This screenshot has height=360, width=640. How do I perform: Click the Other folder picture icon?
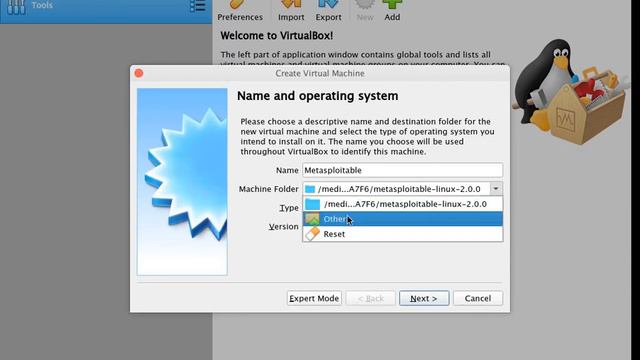pos(313,219)
